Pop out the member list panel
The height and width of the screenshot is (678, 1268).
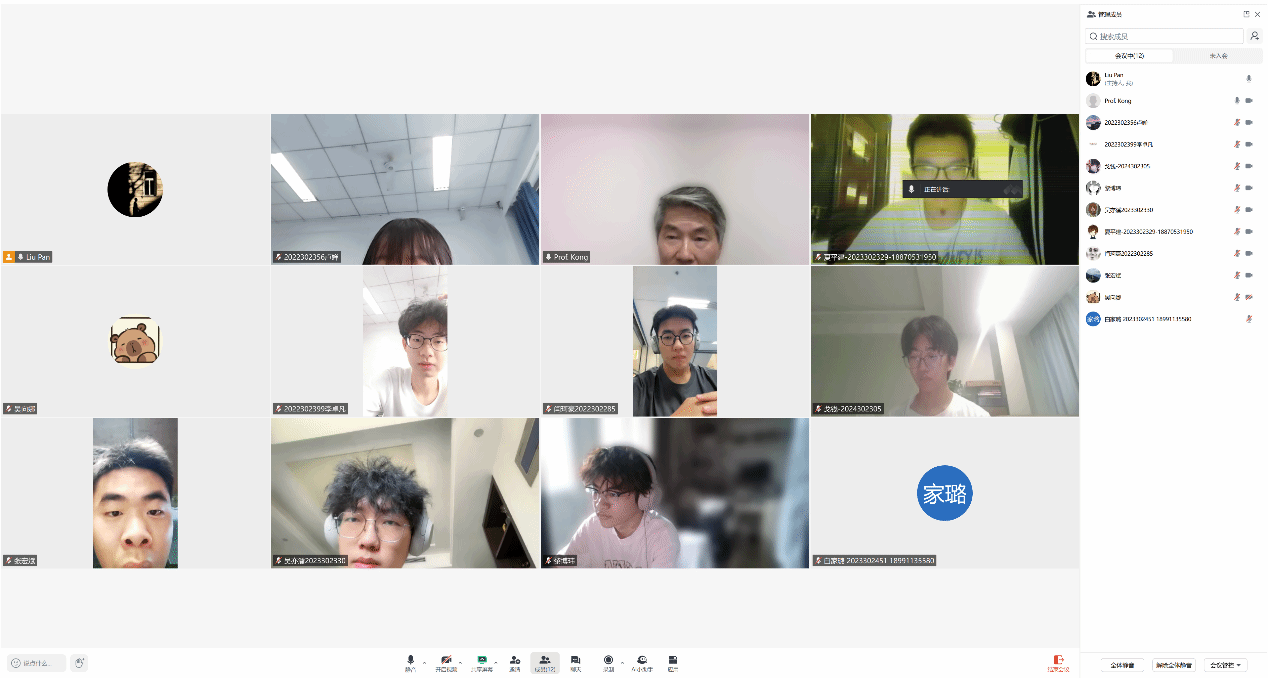pos(1246,14)
